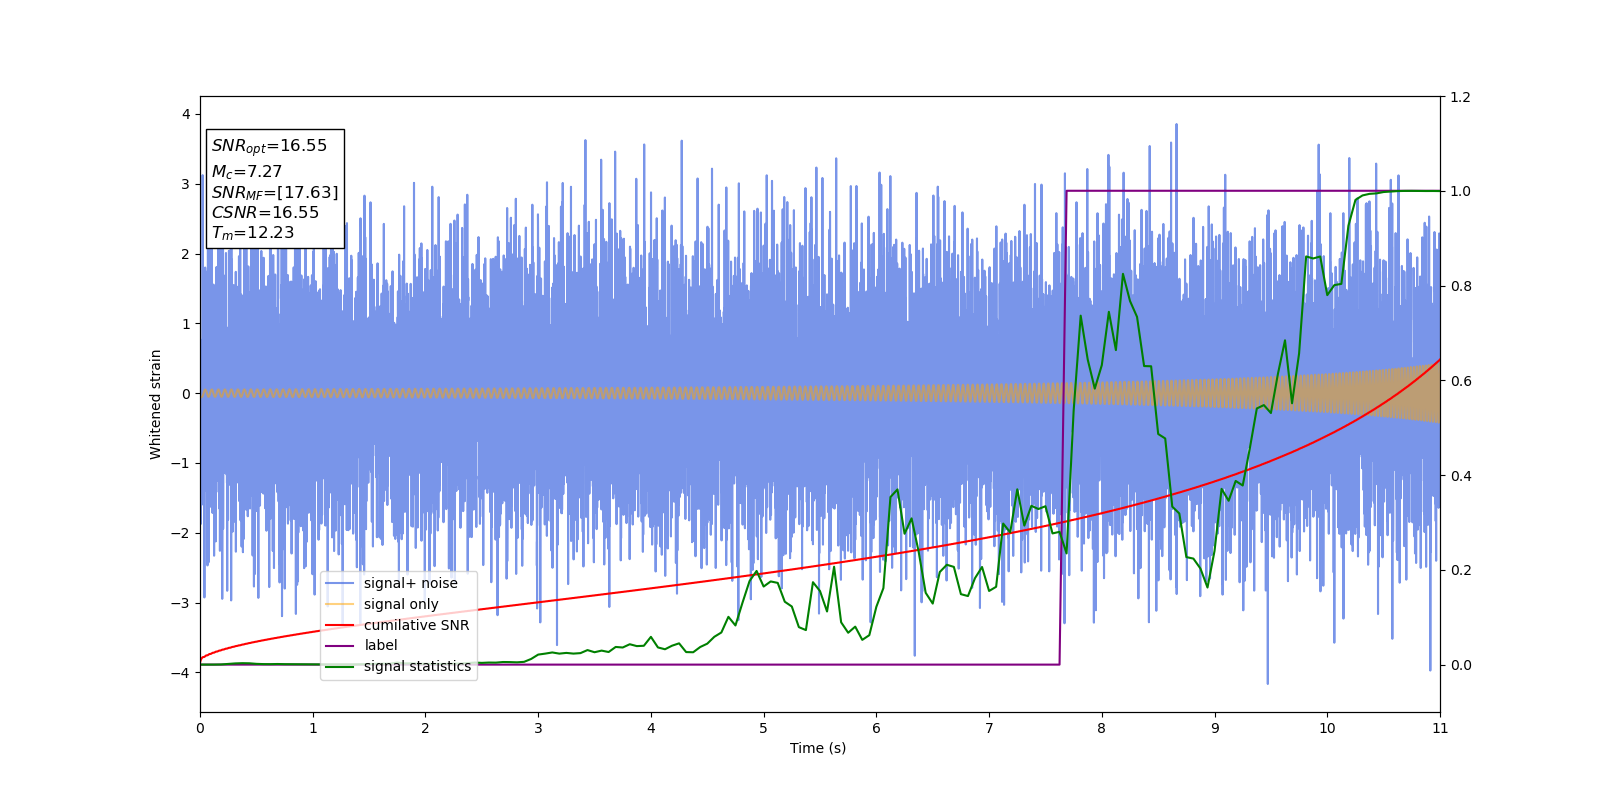The width and height of the screenshot is (1600, 800).
Task: Click the 'Whitened strain' y-axis label
Action: pyautogui.click(x=156, y=404)
